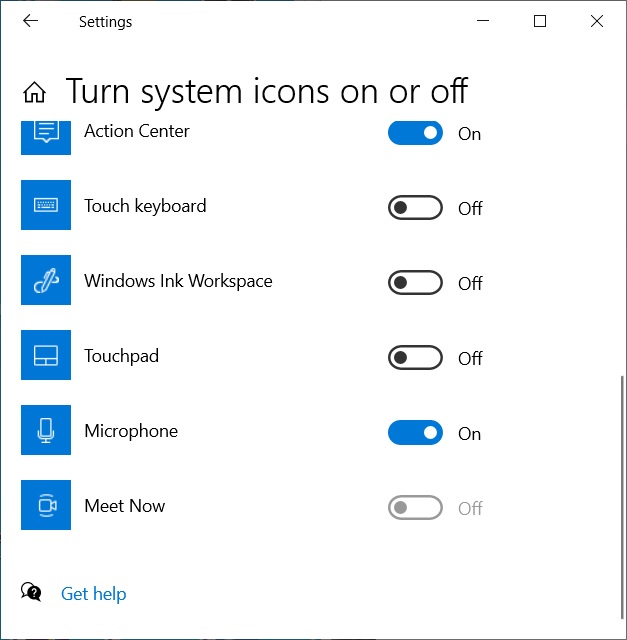Minimize the Settings window
The width and height of the screenshot is (627, 640).
click(483, 21)
